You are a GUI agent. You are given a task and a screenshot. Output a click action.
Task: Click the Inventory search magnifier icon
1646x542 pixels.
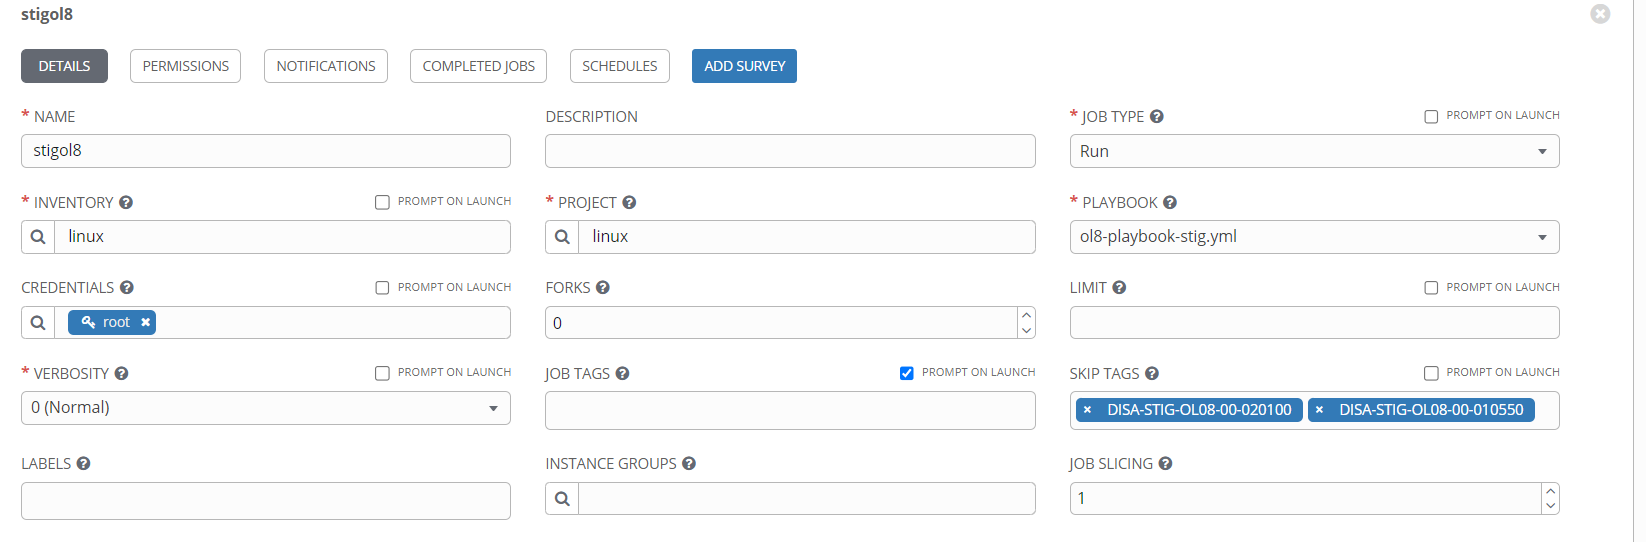point(38,237)
